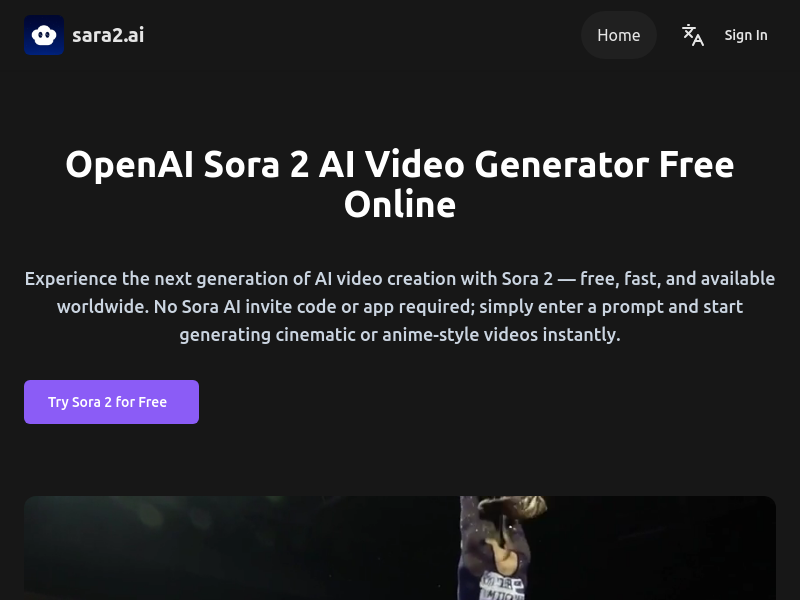Click the black right side of video preview
This screenshot has height=600, width=800.
658,548
